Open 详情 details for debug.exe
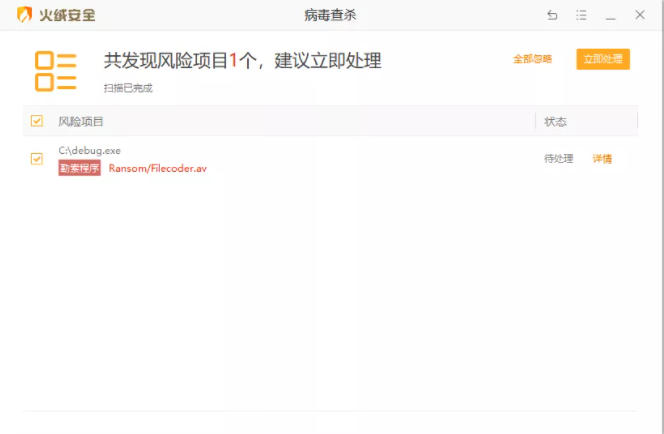The image size is (664, 434). point(602,159)
